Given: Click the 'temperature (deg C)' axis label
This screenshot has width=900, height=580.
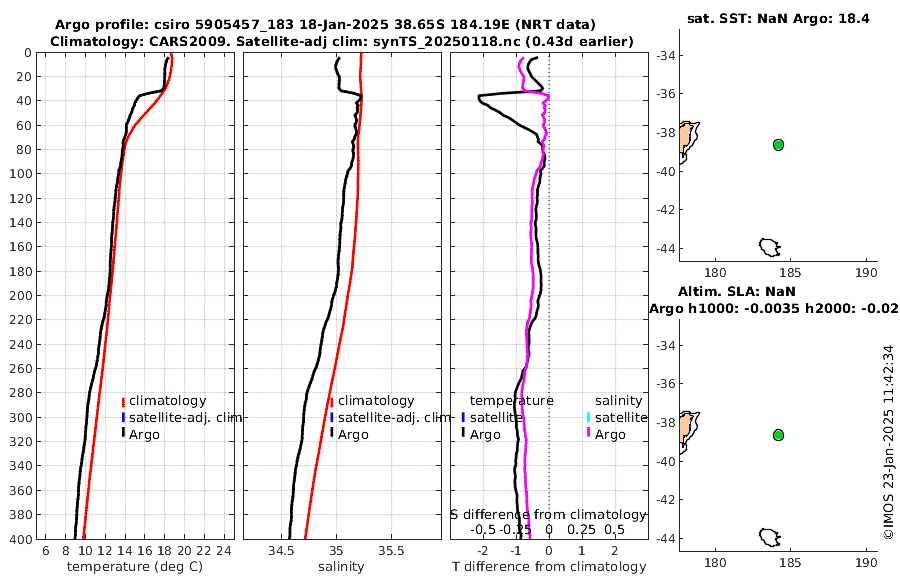Looking at the screenshot, I should pos(135,567).
